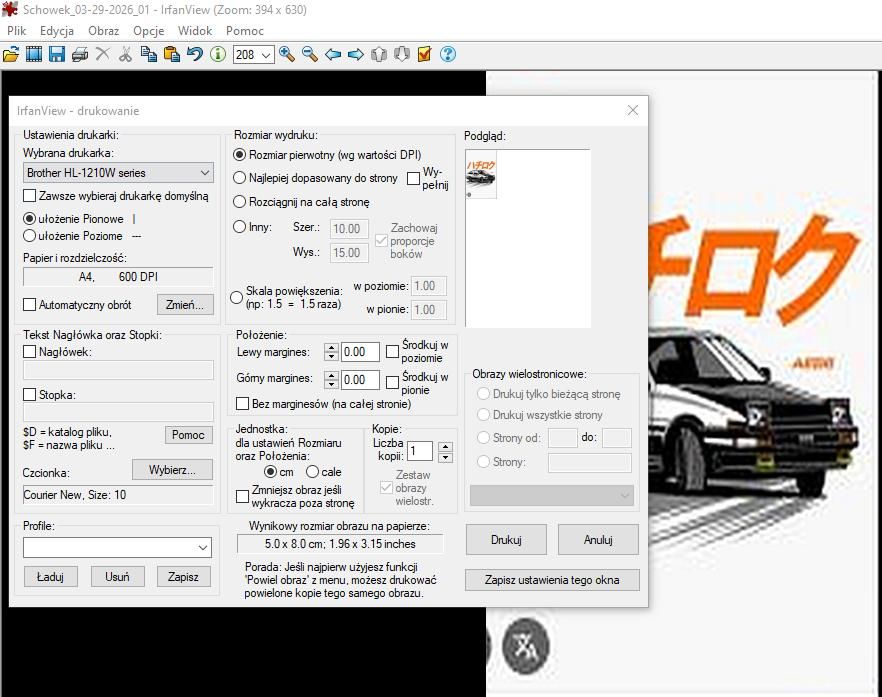
Task: Open the Opcje menu
Action: point(148,31)
